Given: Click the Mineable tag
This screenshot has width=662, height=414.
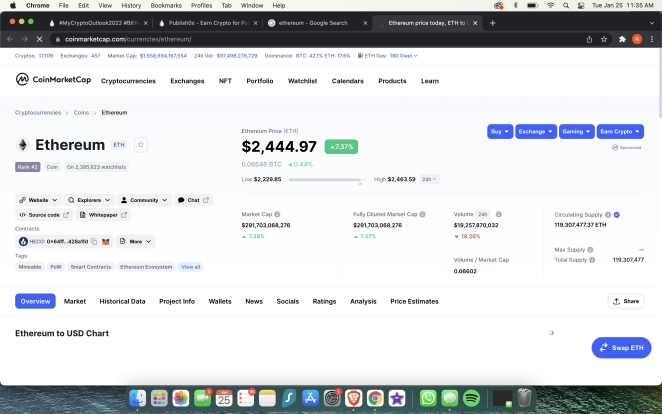Looking at the screenshot, I should [x=30, y=267].
